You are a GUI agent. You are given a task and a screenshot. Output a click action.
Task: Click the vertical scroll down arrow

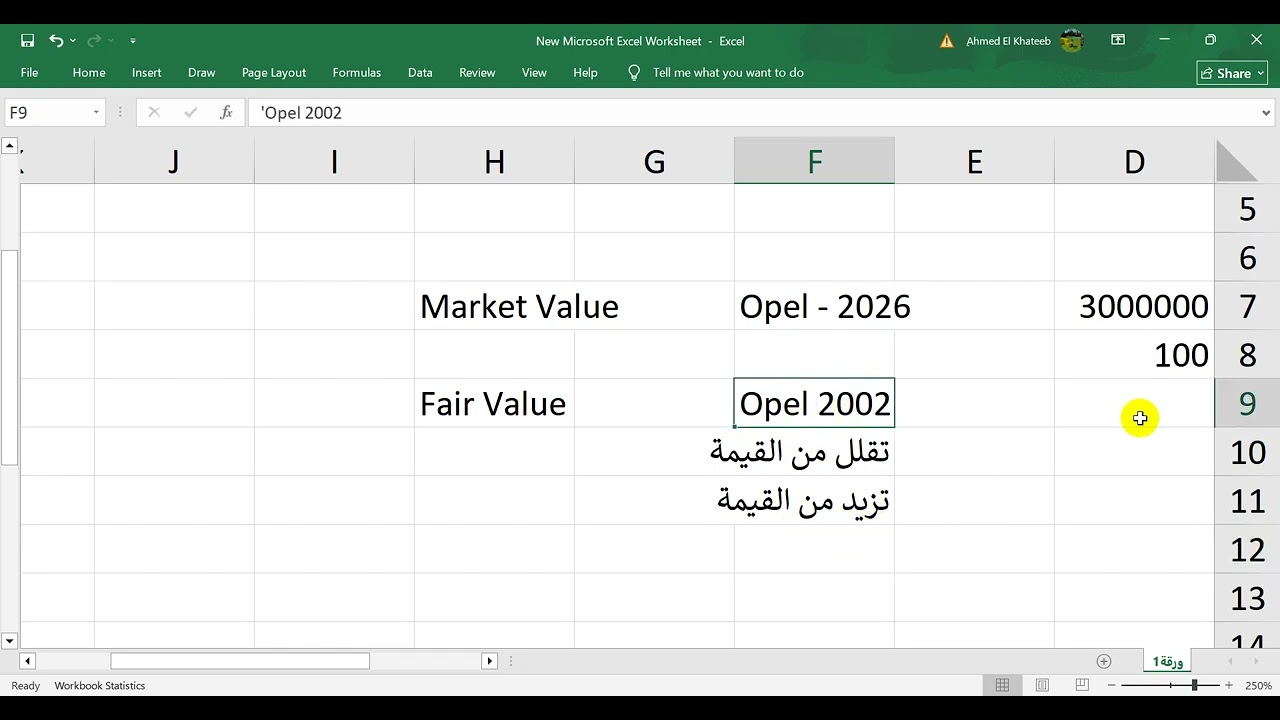(9, 641)
